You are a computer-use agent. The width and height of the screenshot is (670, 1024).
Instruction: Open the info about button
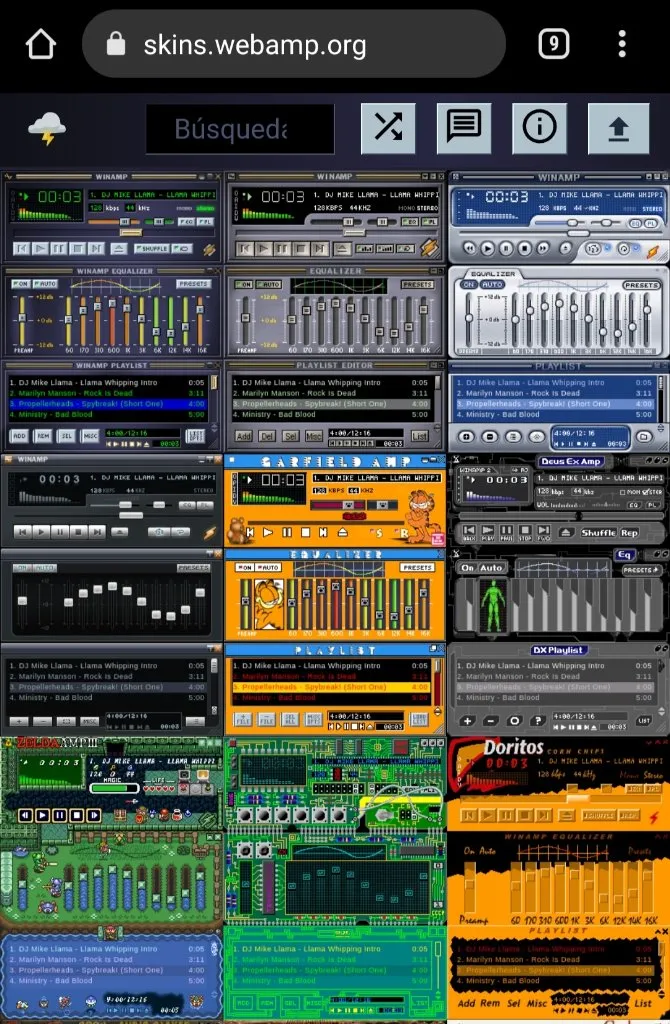(x=539, y=129)
